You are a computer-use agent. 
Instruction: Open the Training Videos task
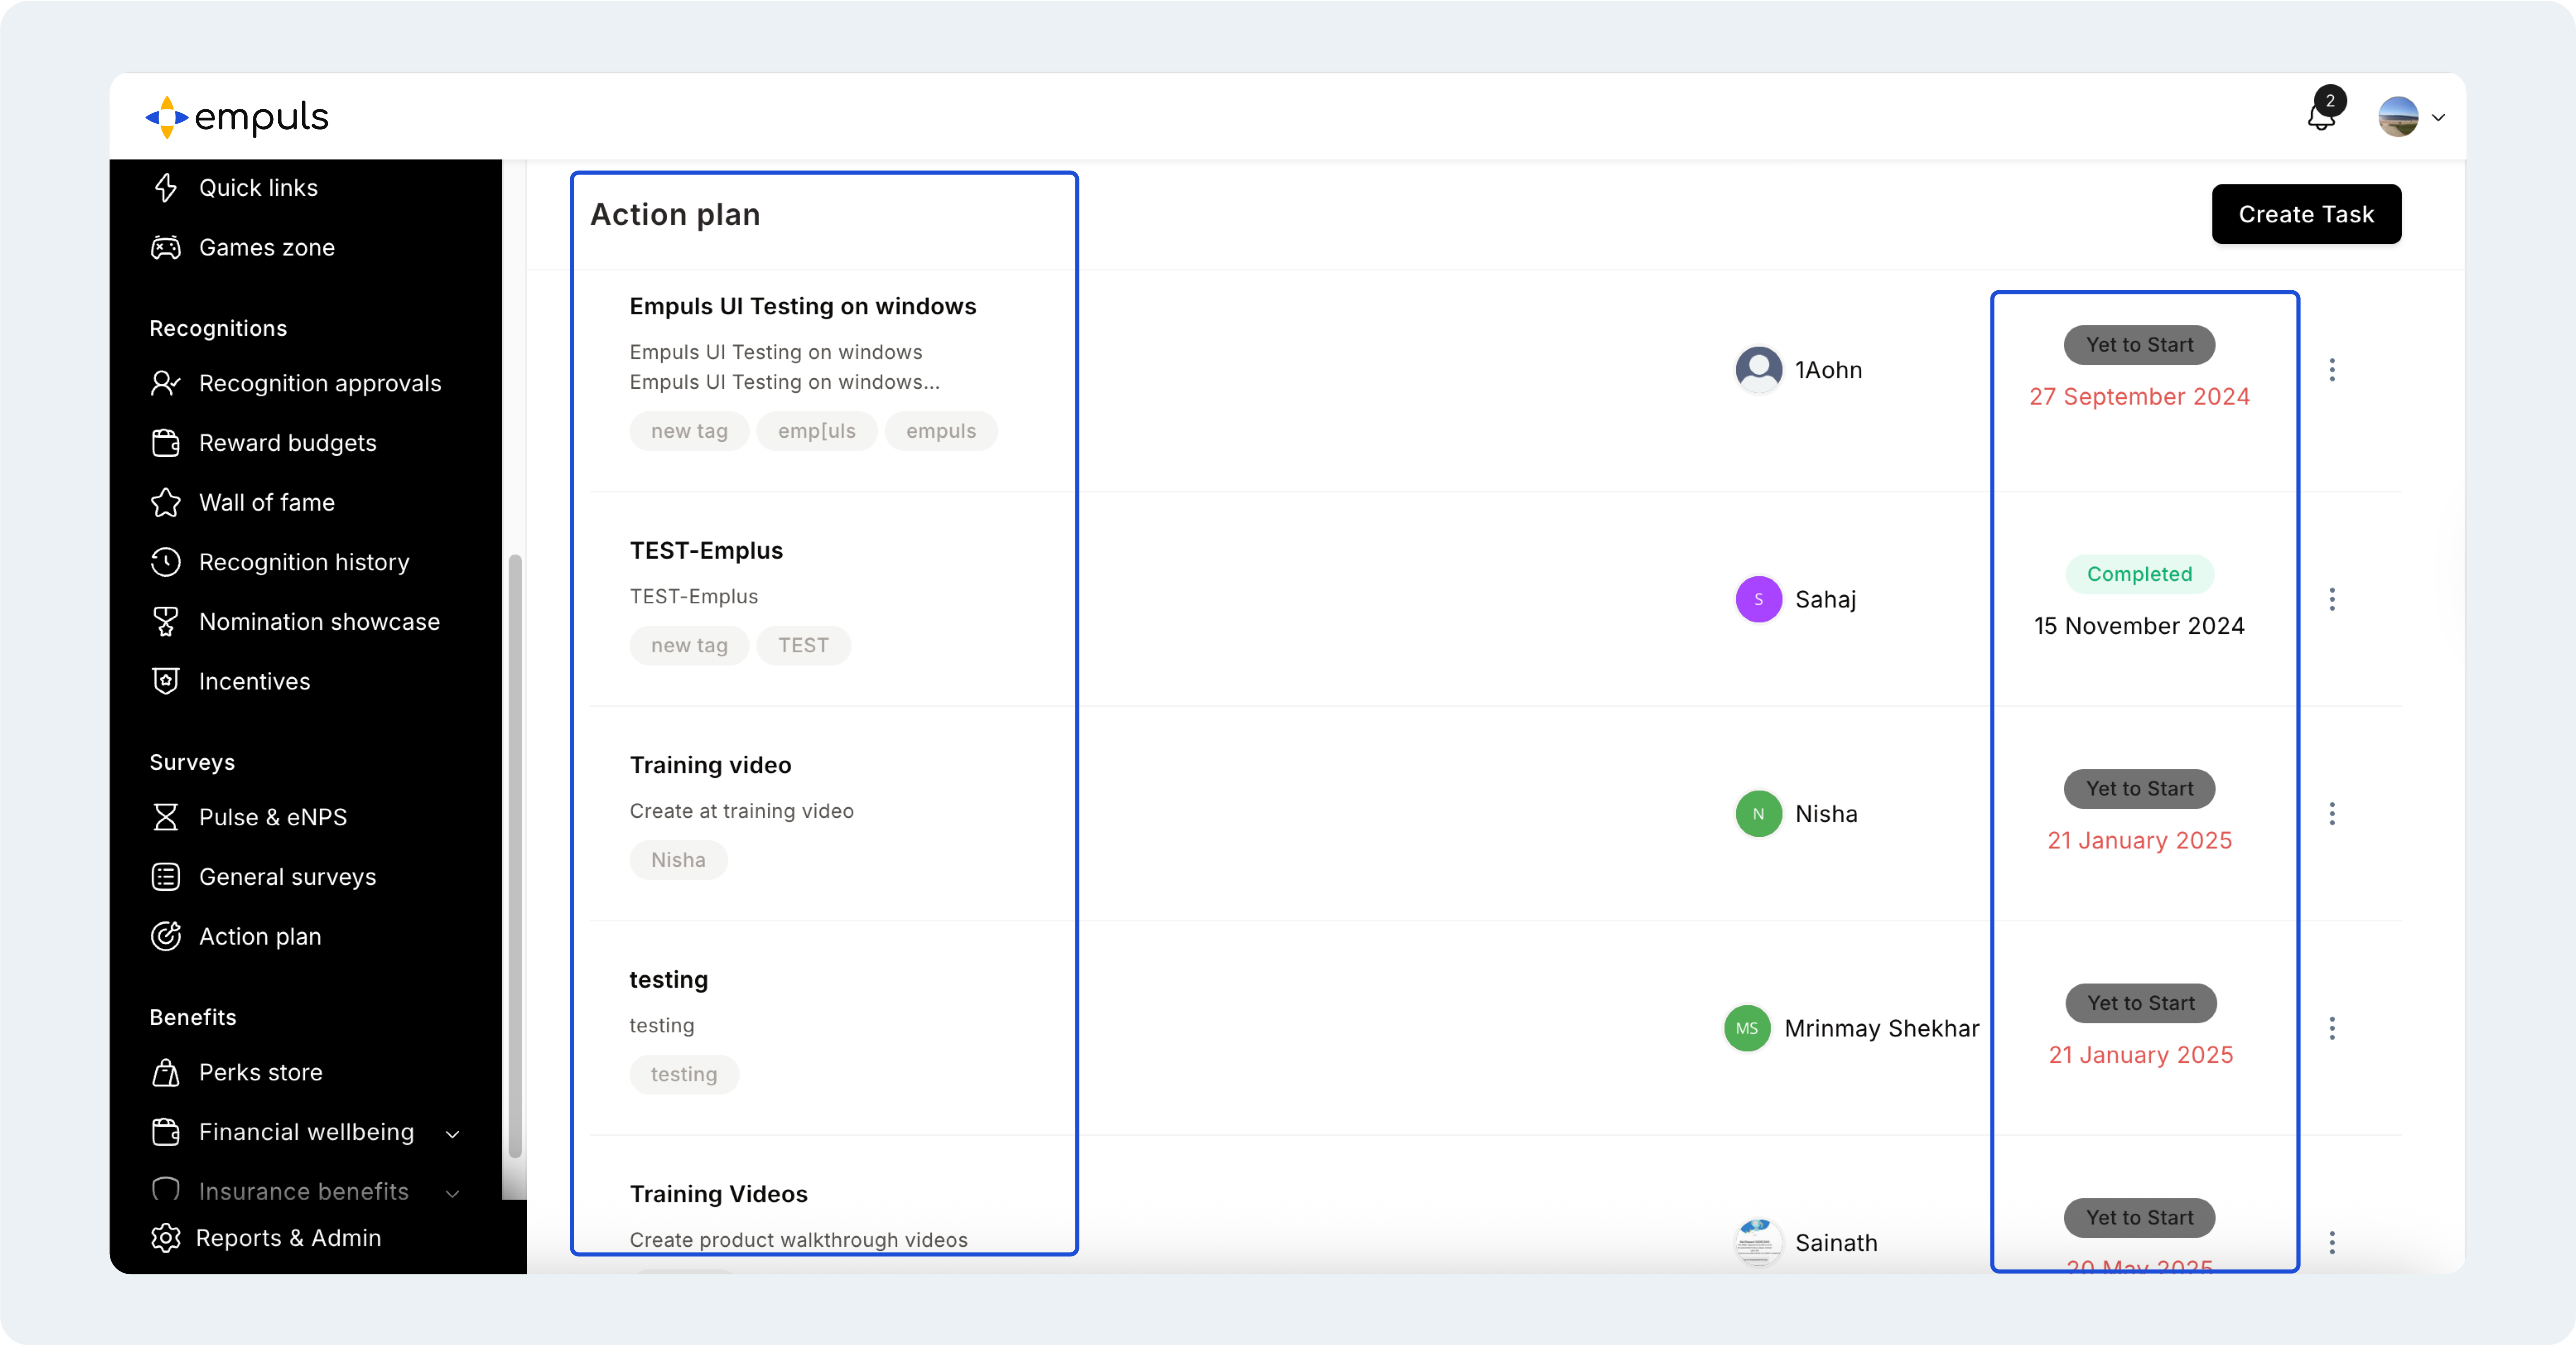click(718, 1194)
